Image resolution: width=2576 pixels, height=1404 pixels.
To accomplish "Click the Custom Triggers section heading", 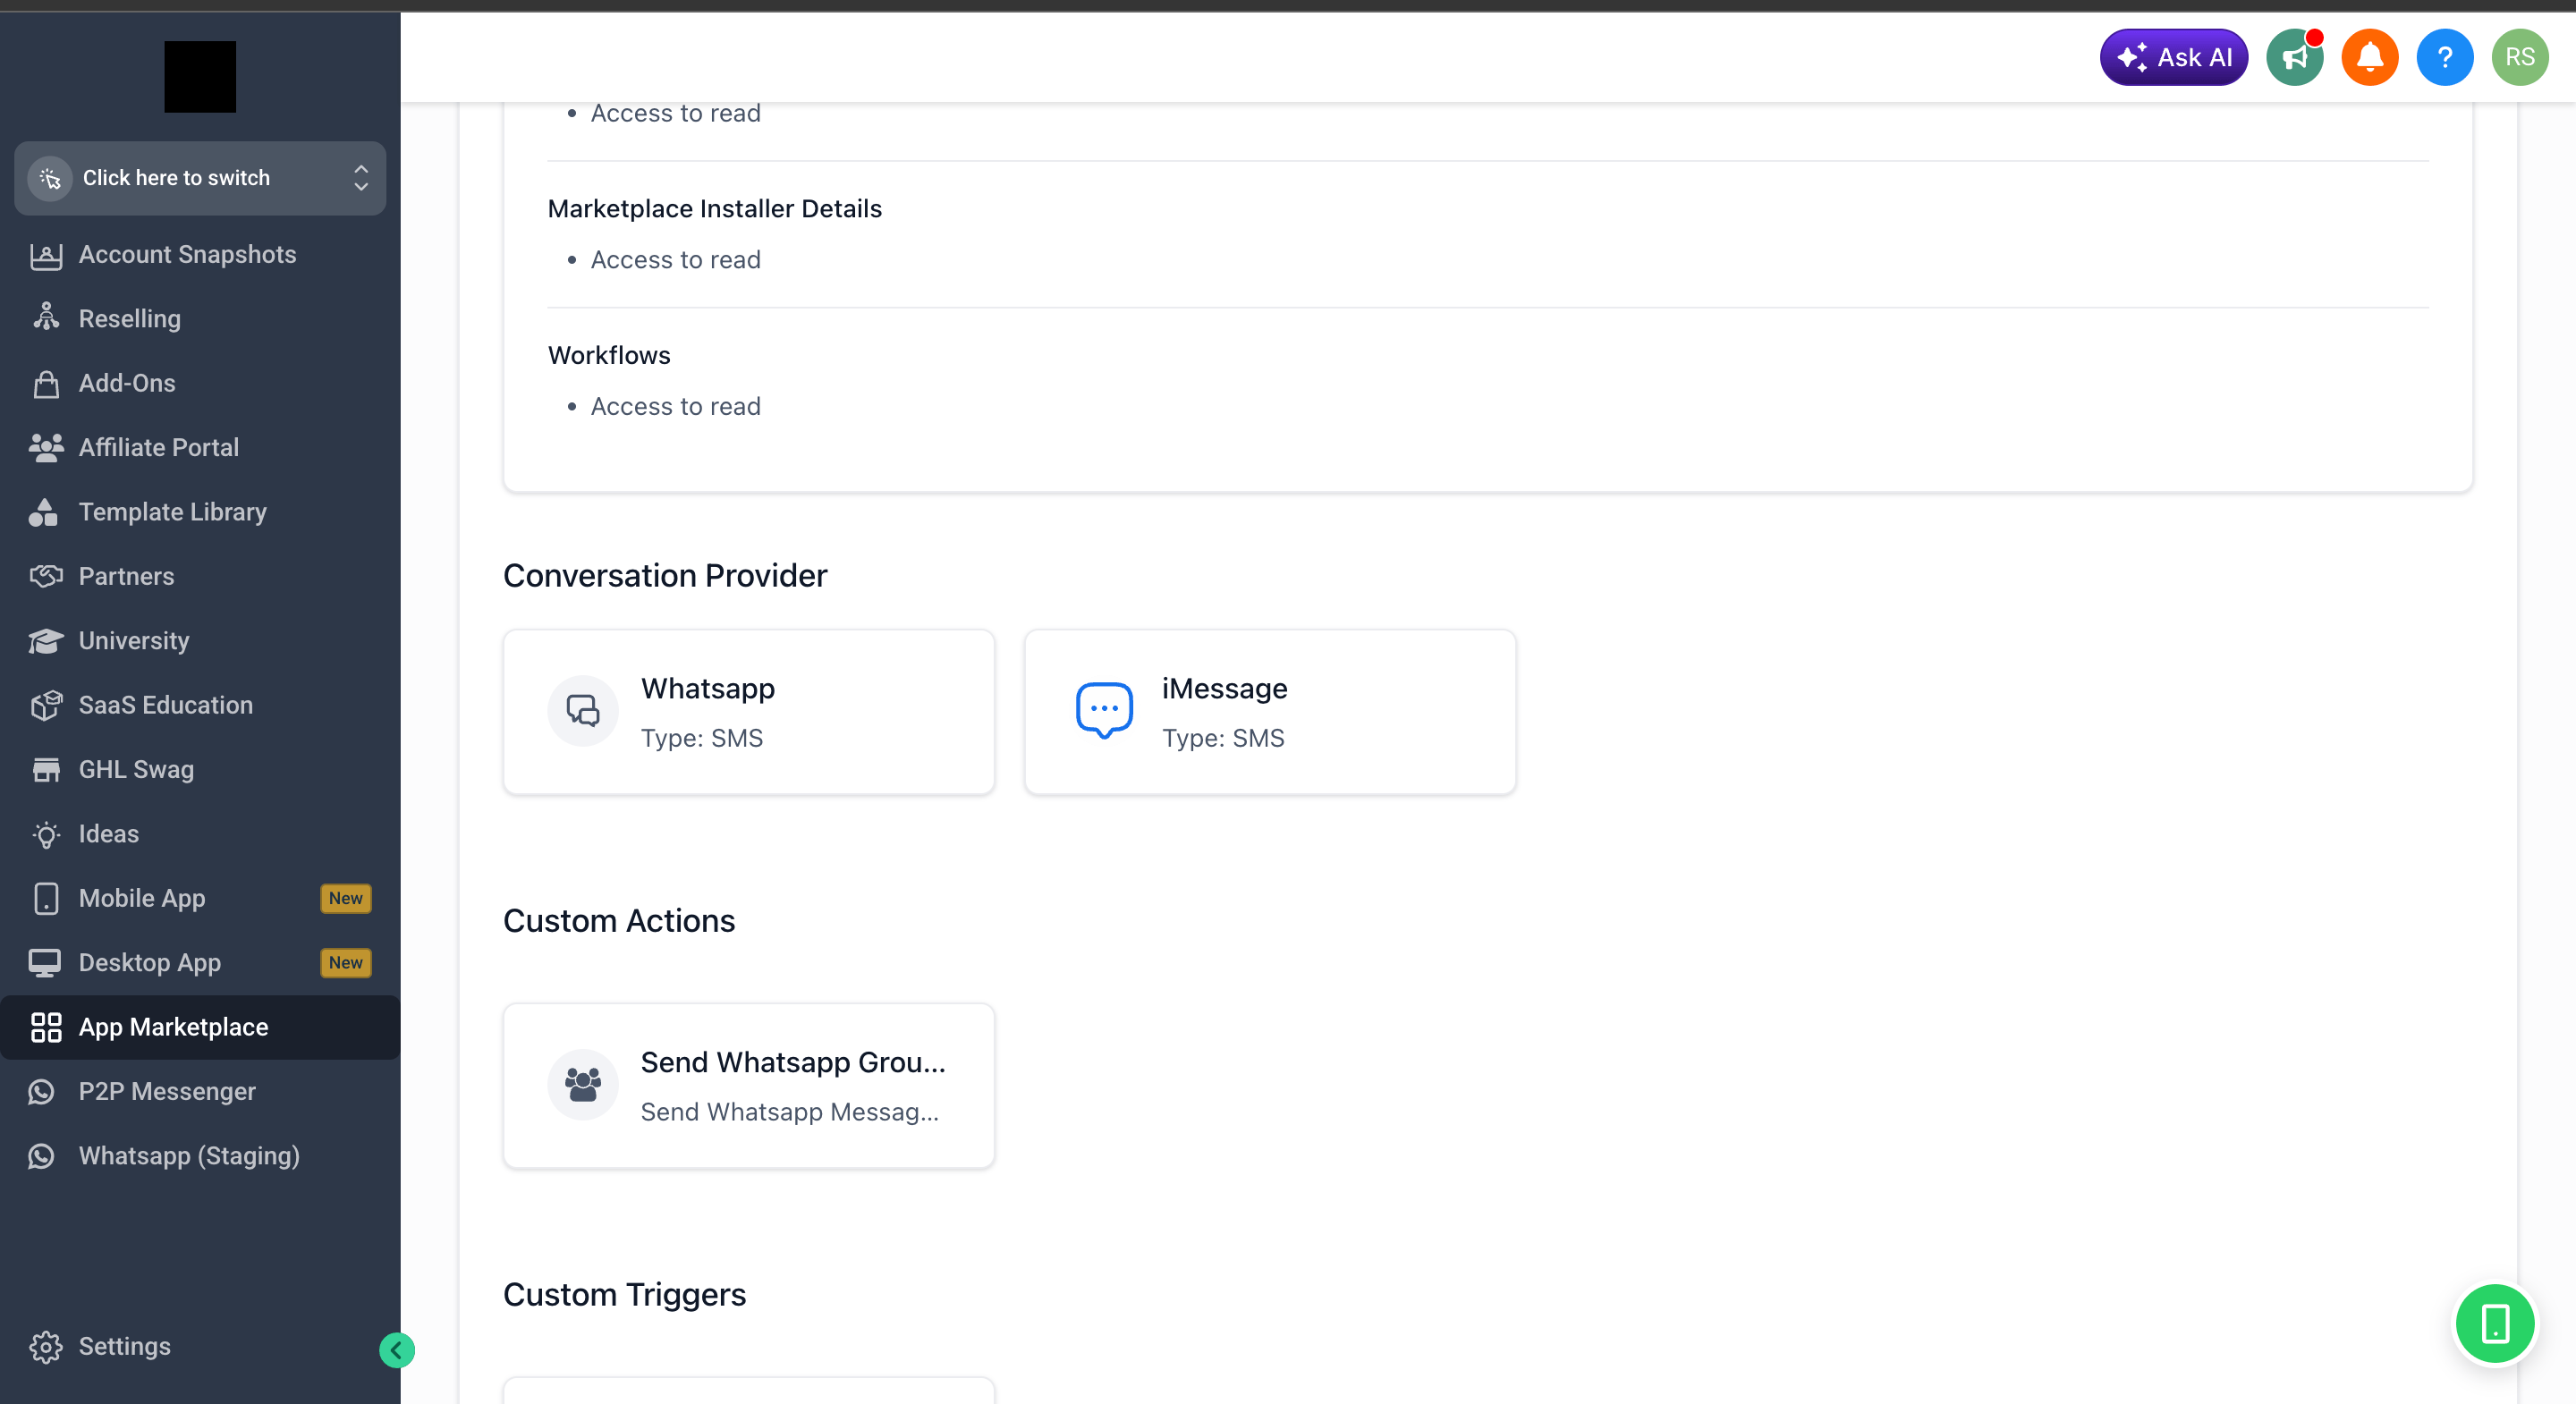I will click(625, 1295).
